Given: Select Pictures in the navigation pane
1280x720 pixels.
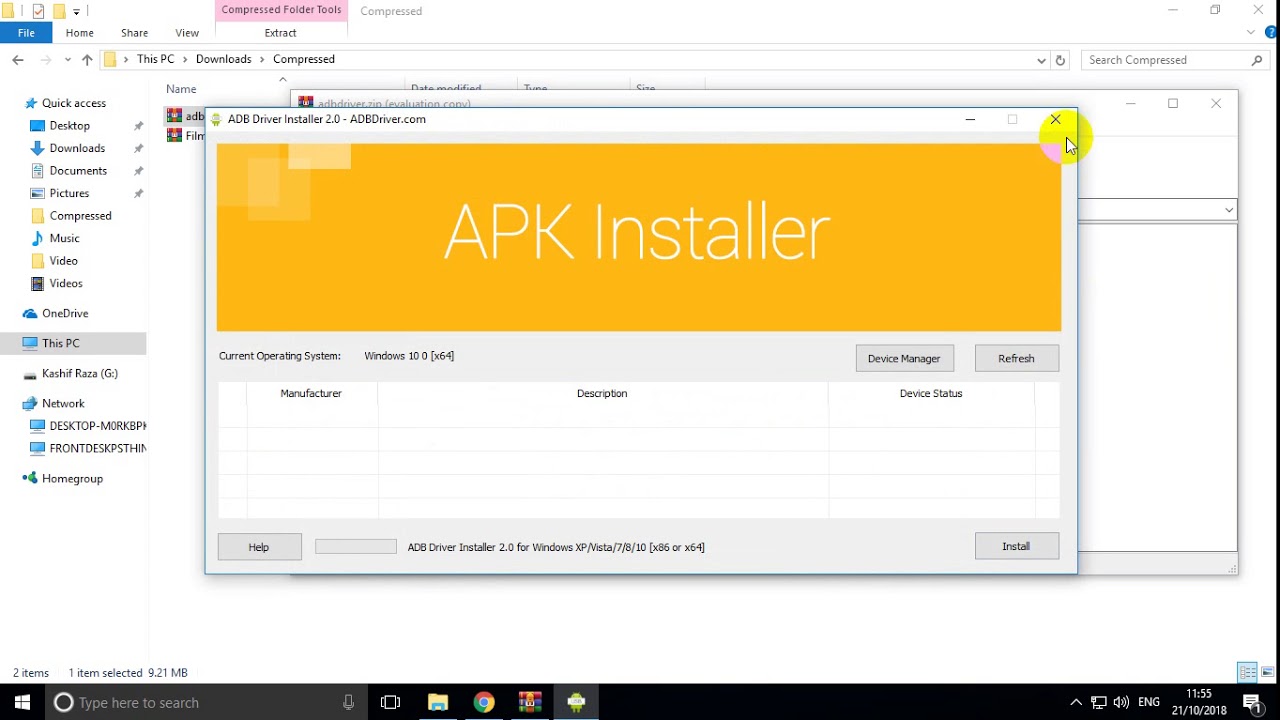Looking at the screenshot, I should [x=69, y=193].
